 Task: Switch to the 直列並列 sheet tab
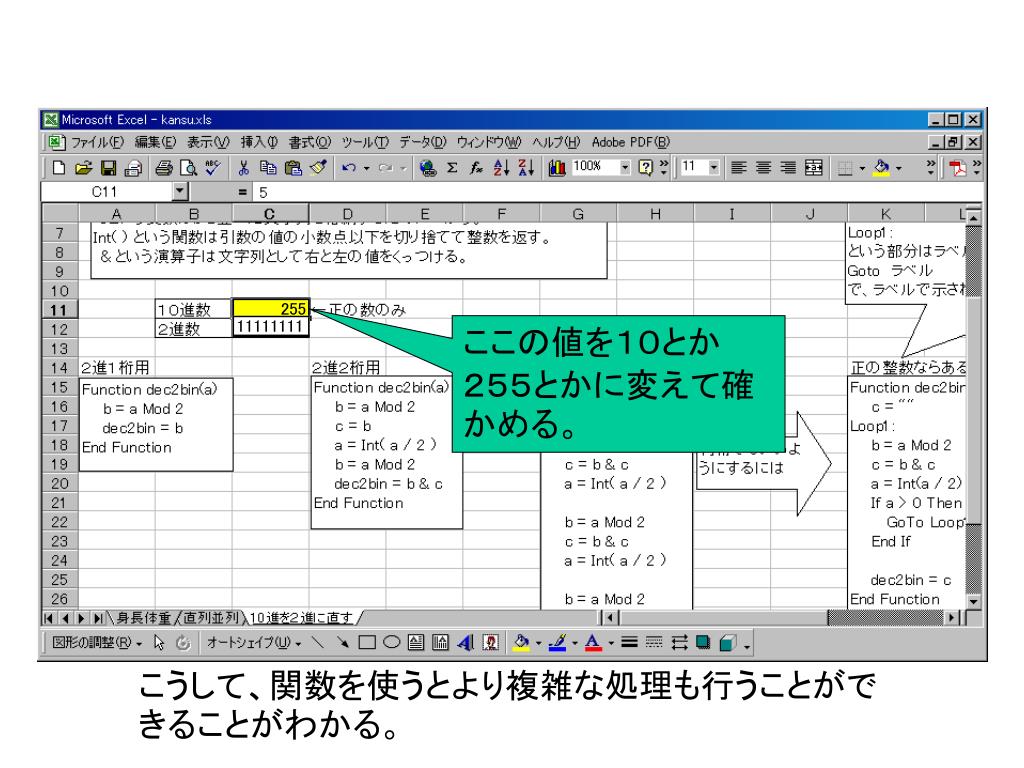click(x=211, y=618)
